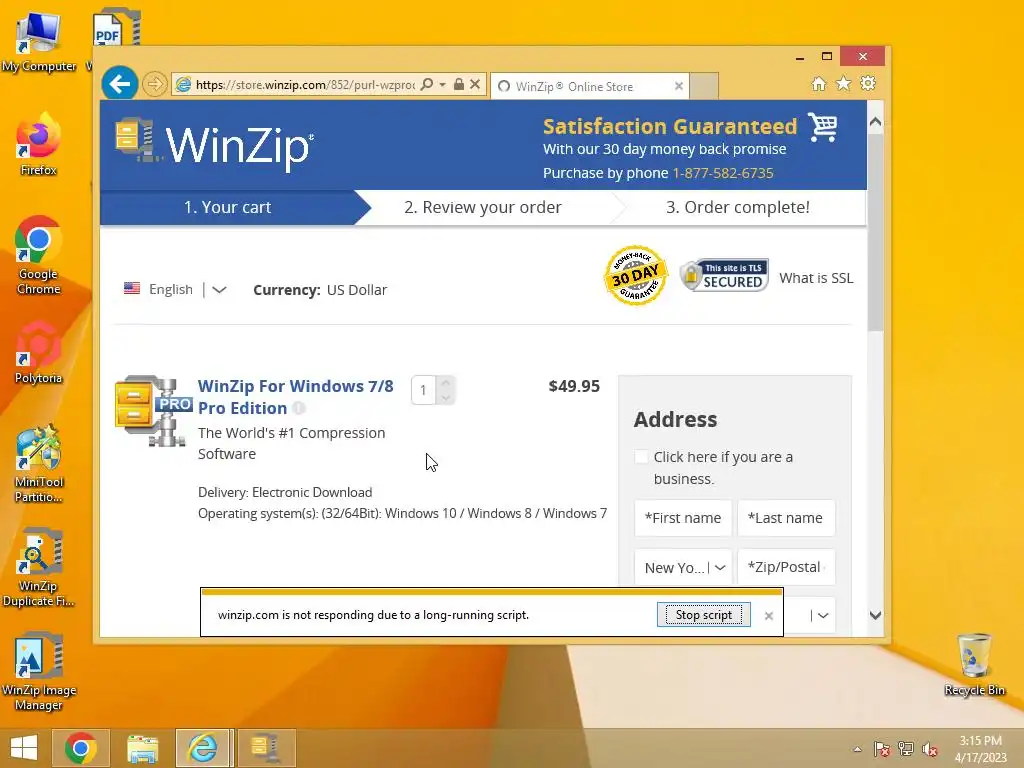1024x768 pixels.
Task: Open WinZip from the taskbar
Action: point(265,748)
